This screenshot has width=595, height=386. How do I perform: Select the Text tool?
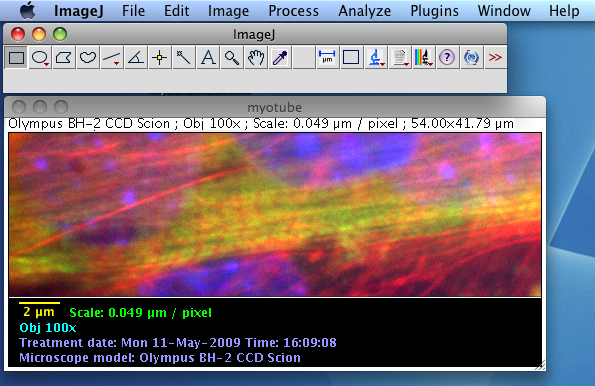(208, 58)
